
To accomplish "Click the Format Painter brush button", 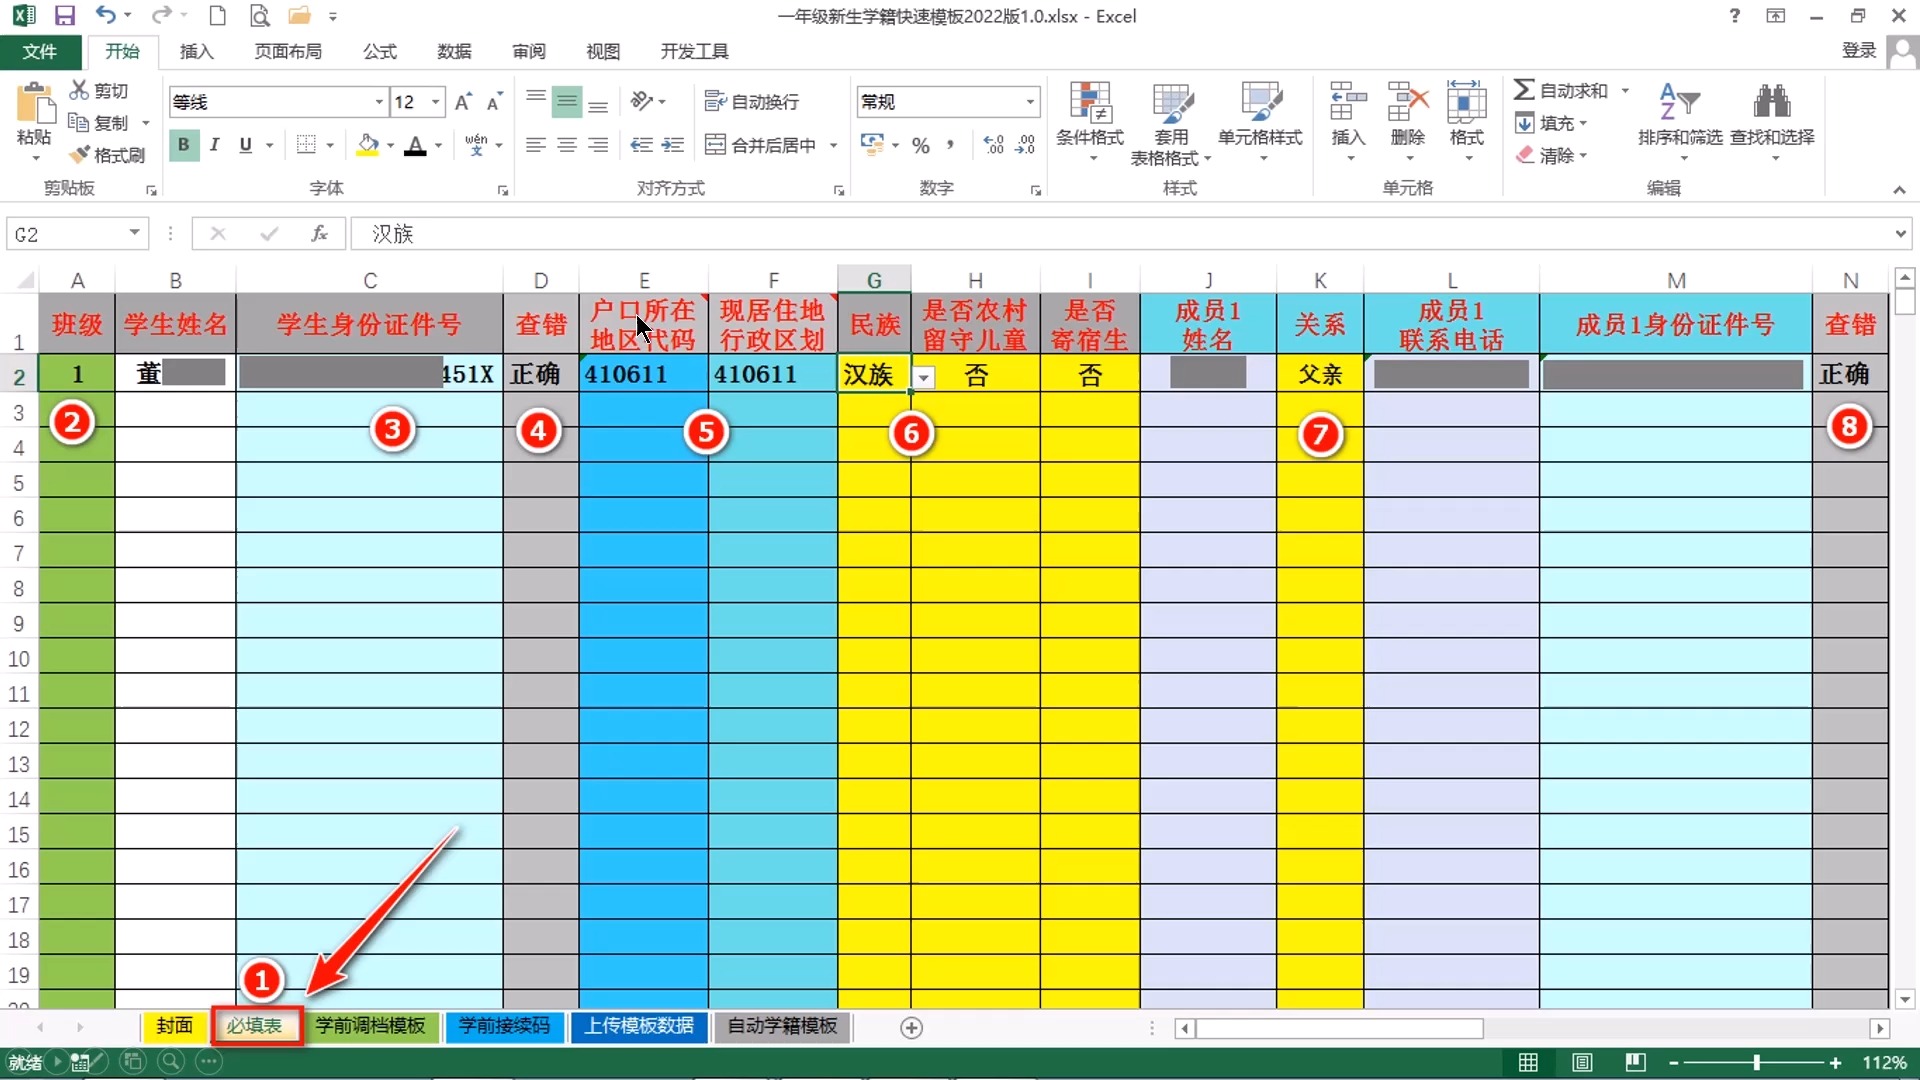I will coord(107,155).
